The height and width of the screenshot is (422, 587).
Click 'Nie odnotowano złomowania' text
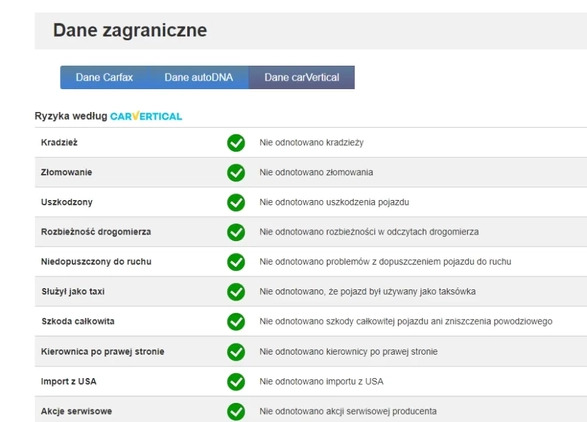[316, 172]
